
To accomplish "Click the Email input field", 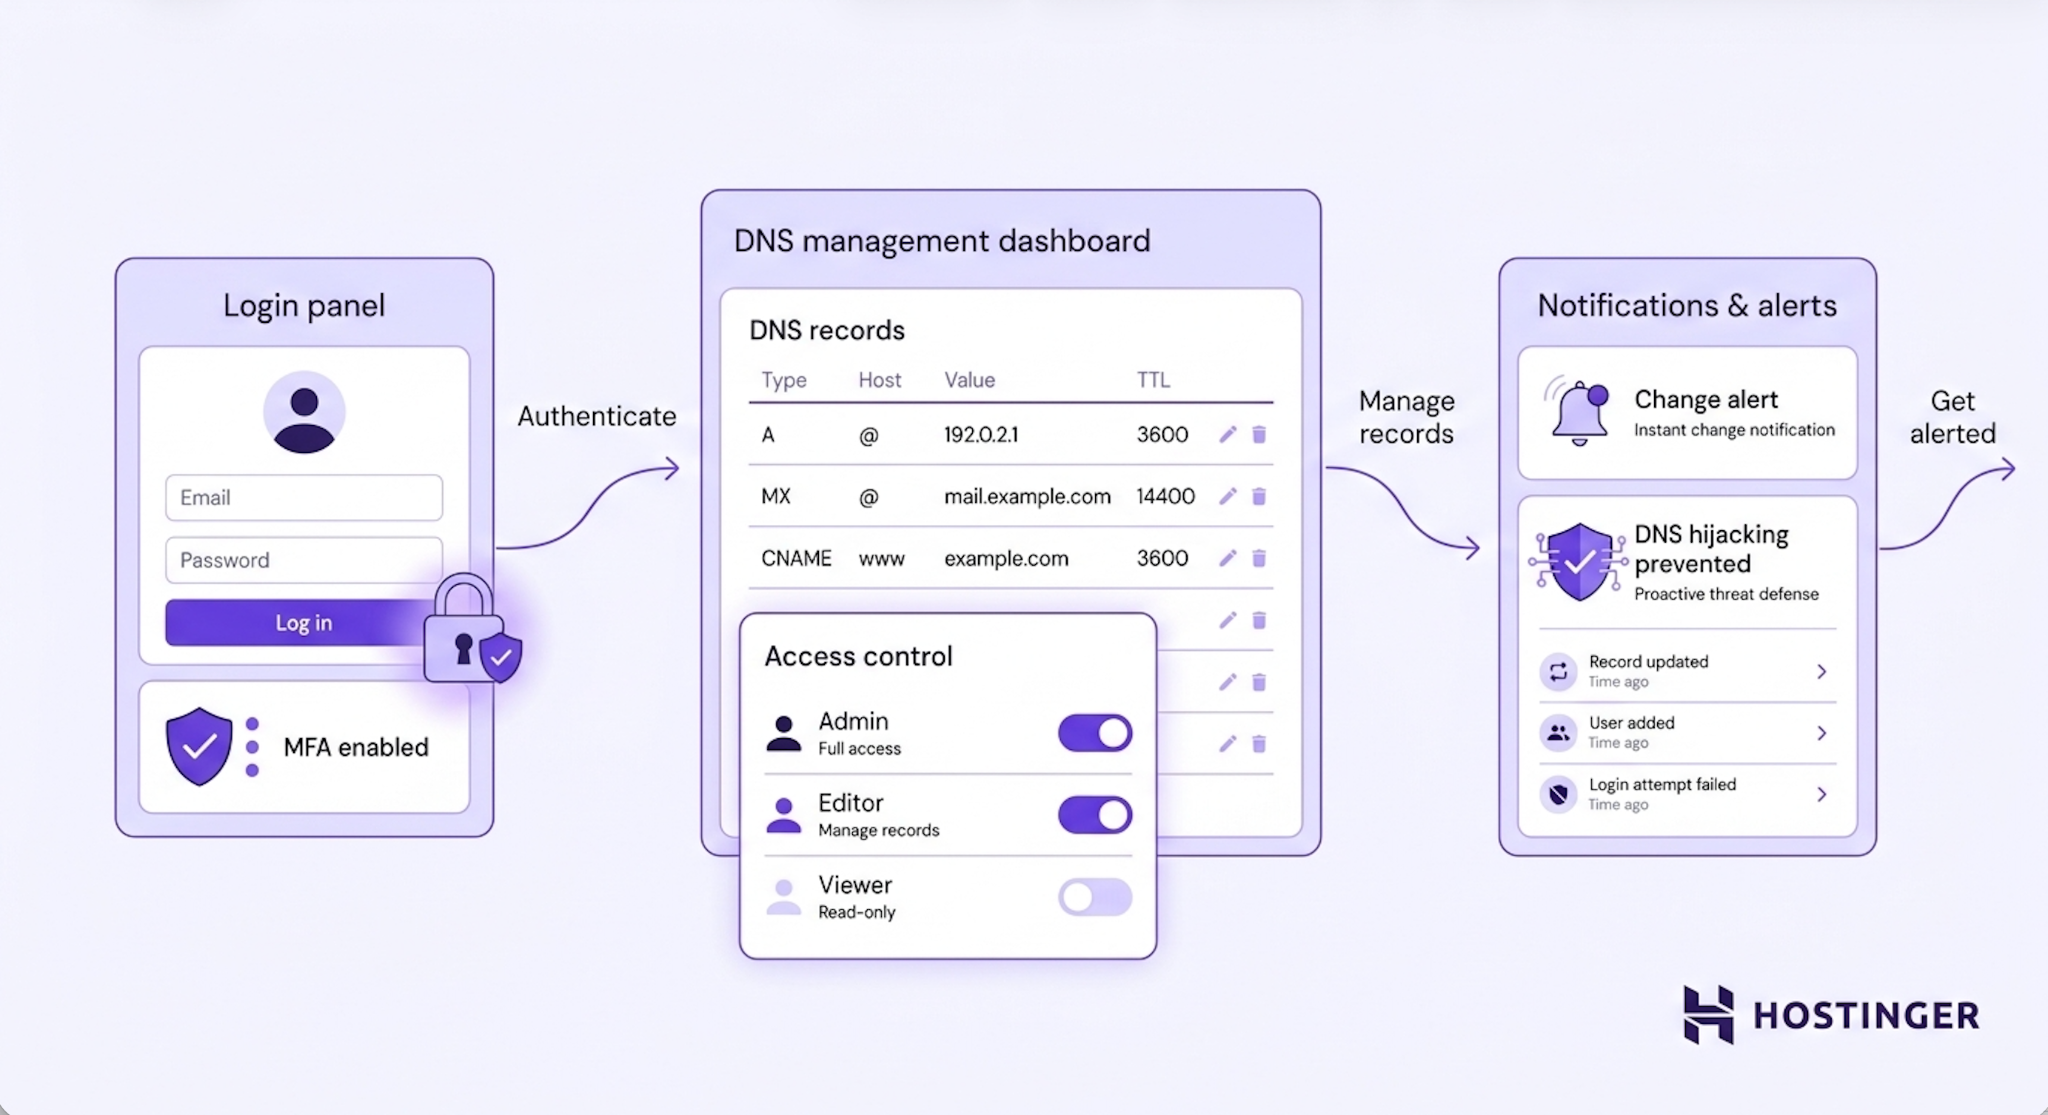I will point(304,497).
